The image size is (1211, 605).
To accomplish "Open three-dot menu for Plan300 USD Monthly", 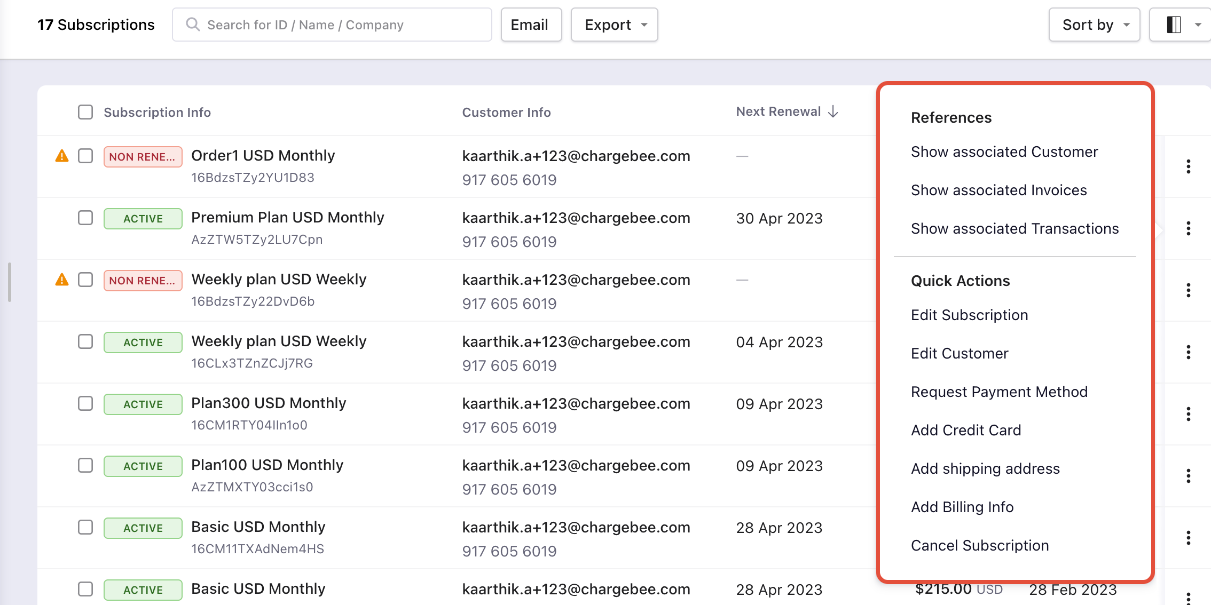I will pos(1188,414).
